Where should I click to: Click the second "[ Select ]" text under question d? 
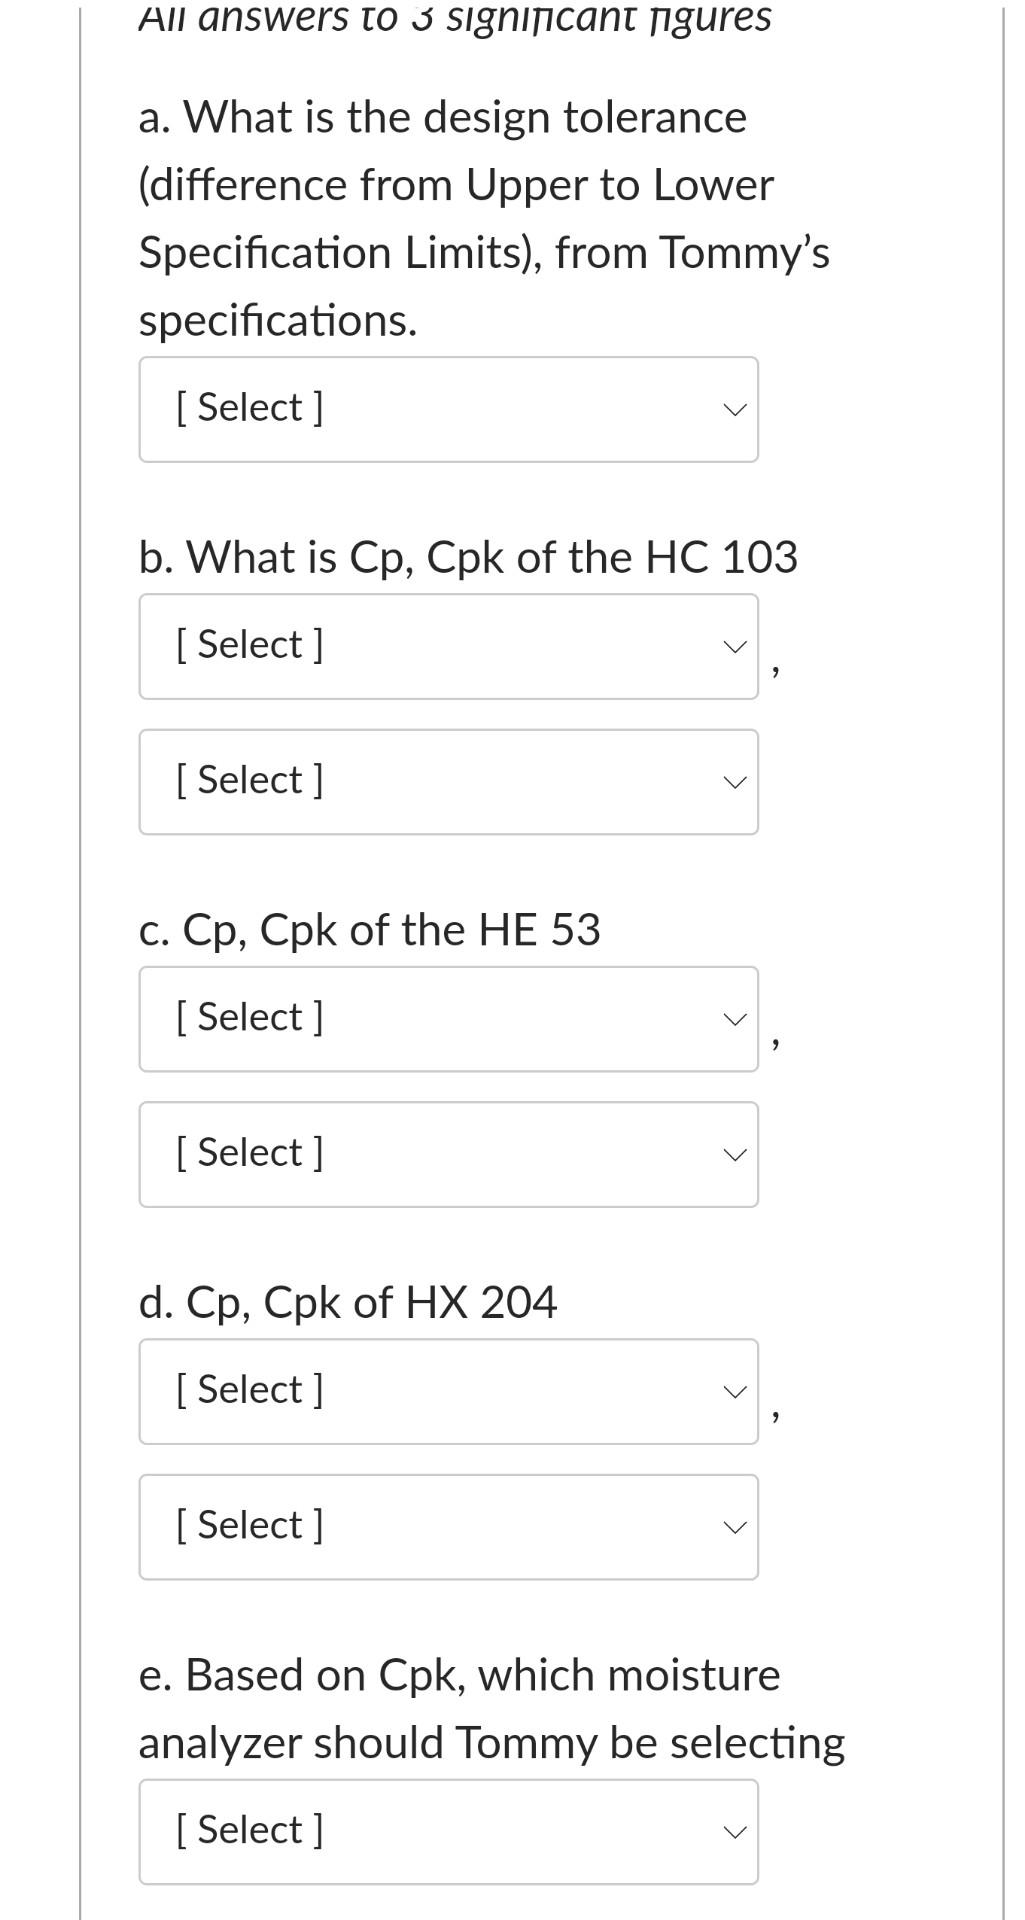tap(250, 1525)
